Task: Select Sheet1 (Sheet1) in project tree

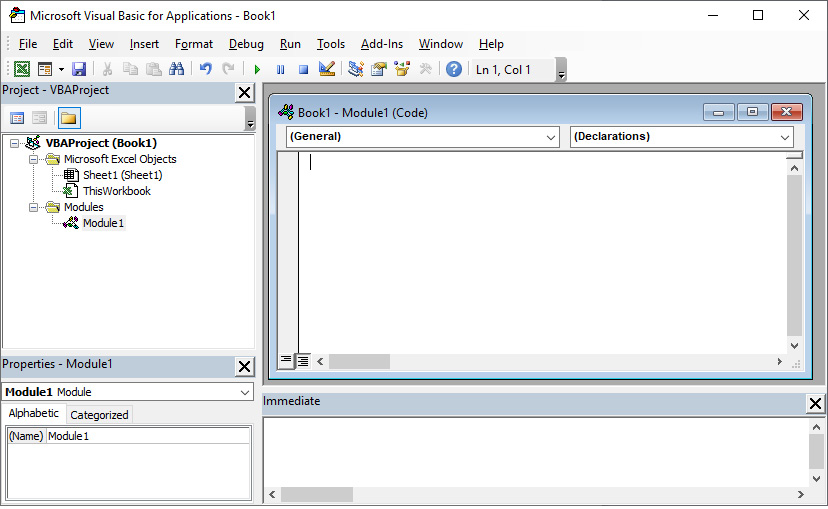Action: click(x=123, y=175)
